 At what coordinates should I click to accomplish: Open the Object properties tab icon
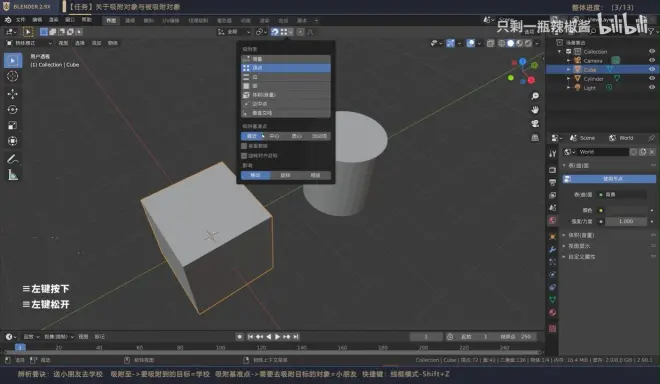[x=553, y=237]
